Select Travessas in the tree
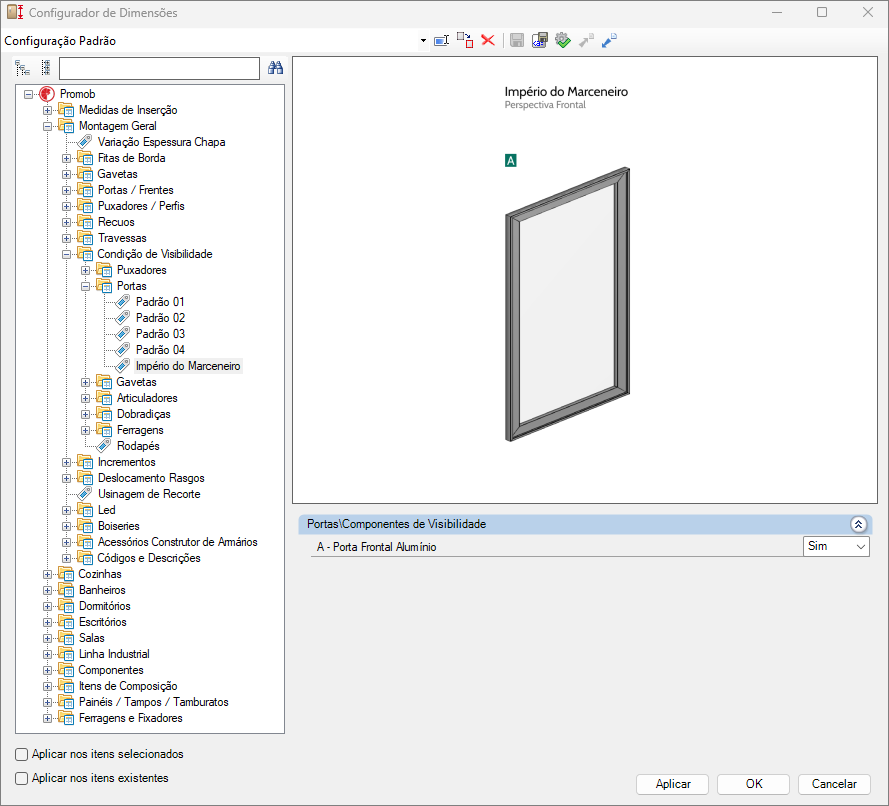This screenshot has width=889, height=806. pos(122,238)
